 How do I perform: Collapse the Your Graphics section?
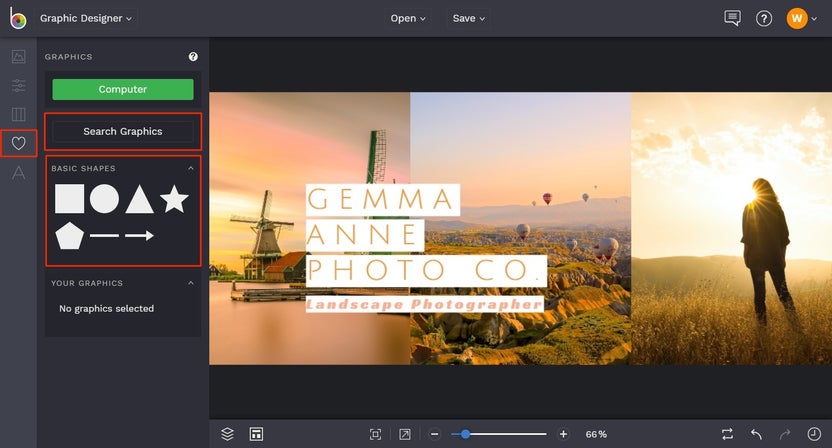191,284
